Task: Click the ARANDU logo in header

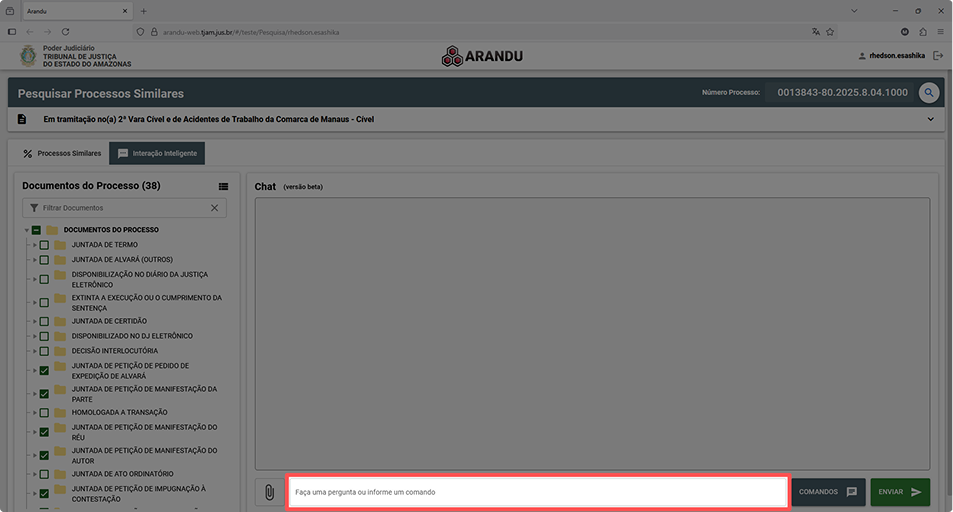Action: click(x=482, y=57)
